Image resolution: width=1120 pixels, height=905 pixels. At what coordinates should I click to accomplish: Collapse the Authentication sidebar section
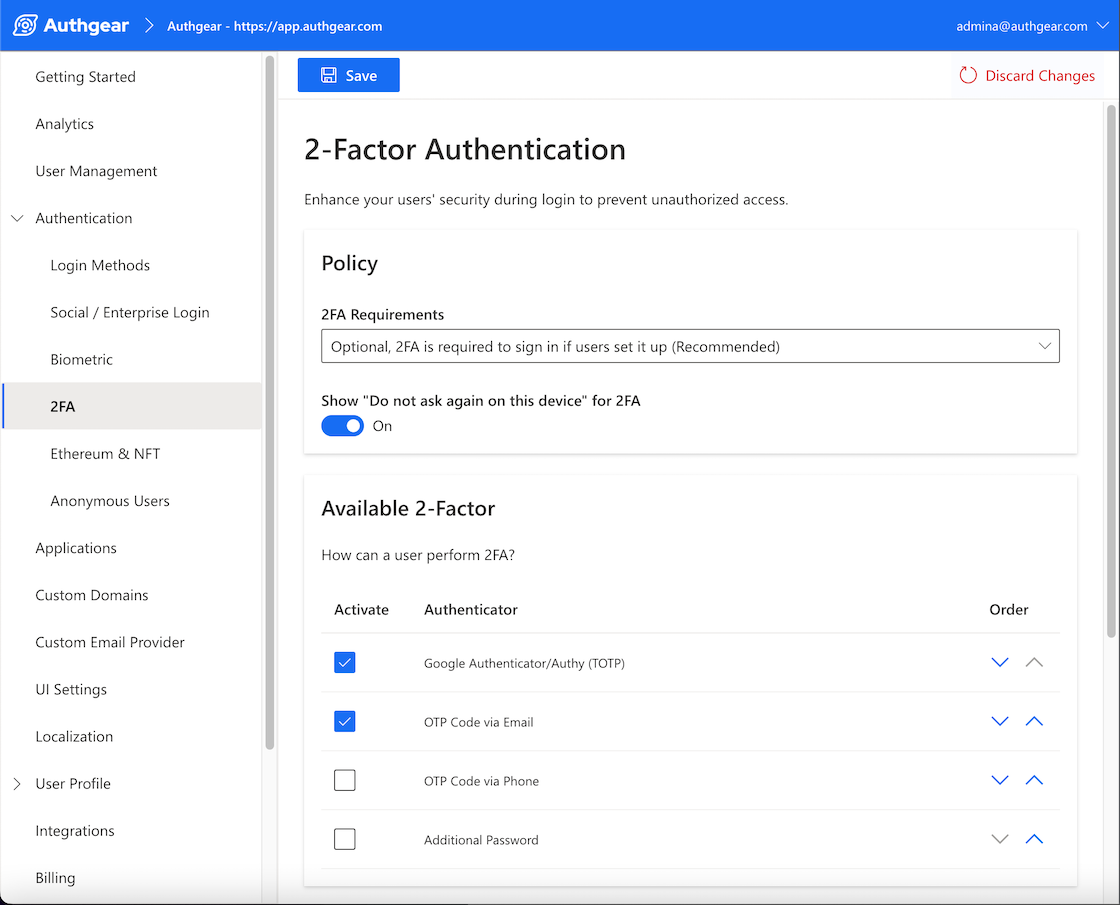click(x=17, y=218)
